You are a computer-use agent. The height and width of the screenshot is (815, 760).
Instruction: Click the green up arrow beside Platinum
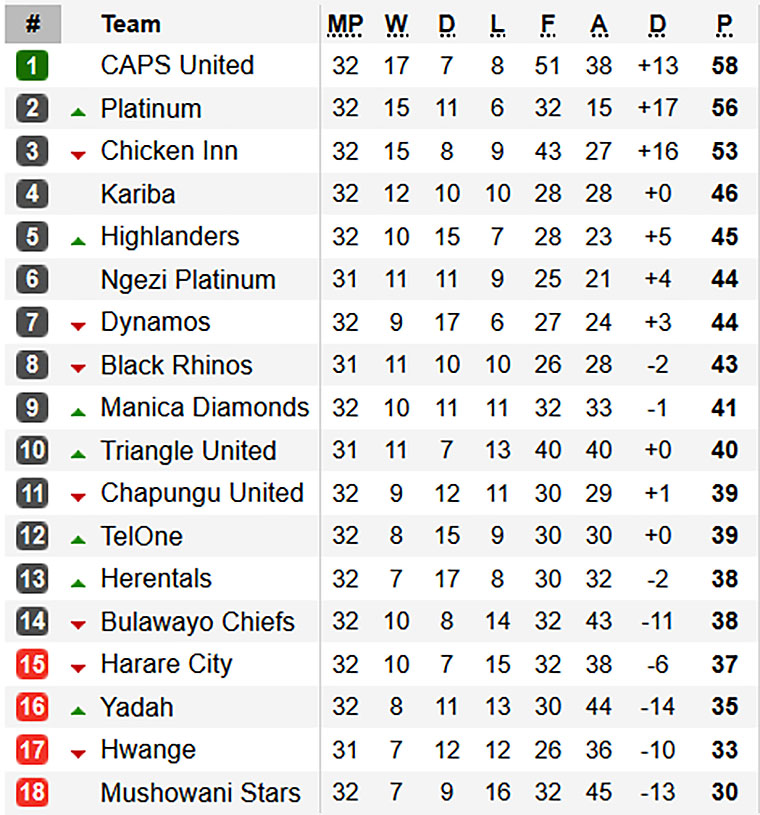pyautogui.click(x=78, y=112)
